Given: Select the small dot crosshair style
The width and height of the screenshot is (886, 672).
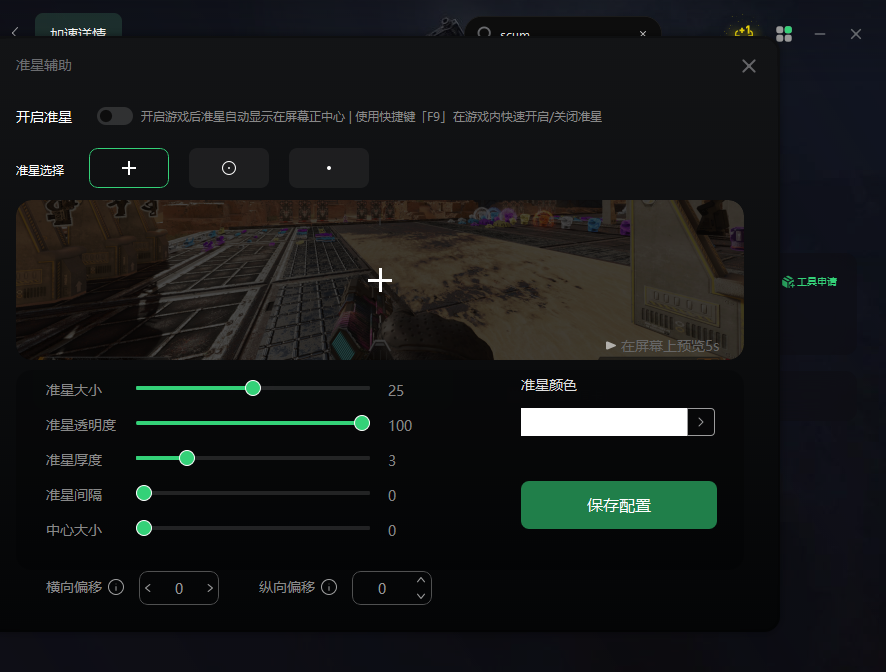Looking at the screenshot, I should pyautogui.click(x=329, y=168).
